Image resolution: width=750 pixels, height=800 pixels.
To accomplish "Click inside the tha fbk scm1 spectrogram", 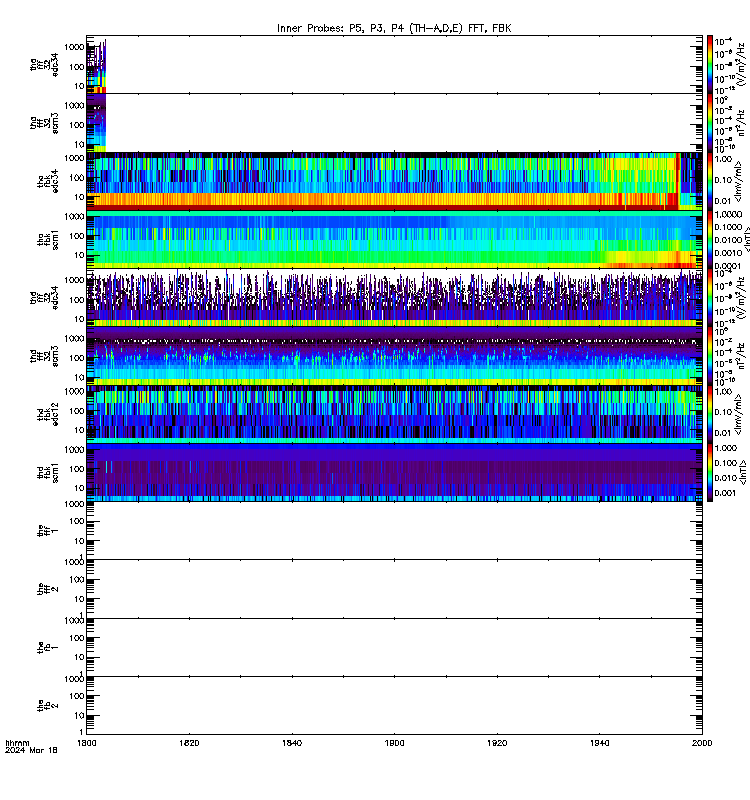I will point(394,240).
